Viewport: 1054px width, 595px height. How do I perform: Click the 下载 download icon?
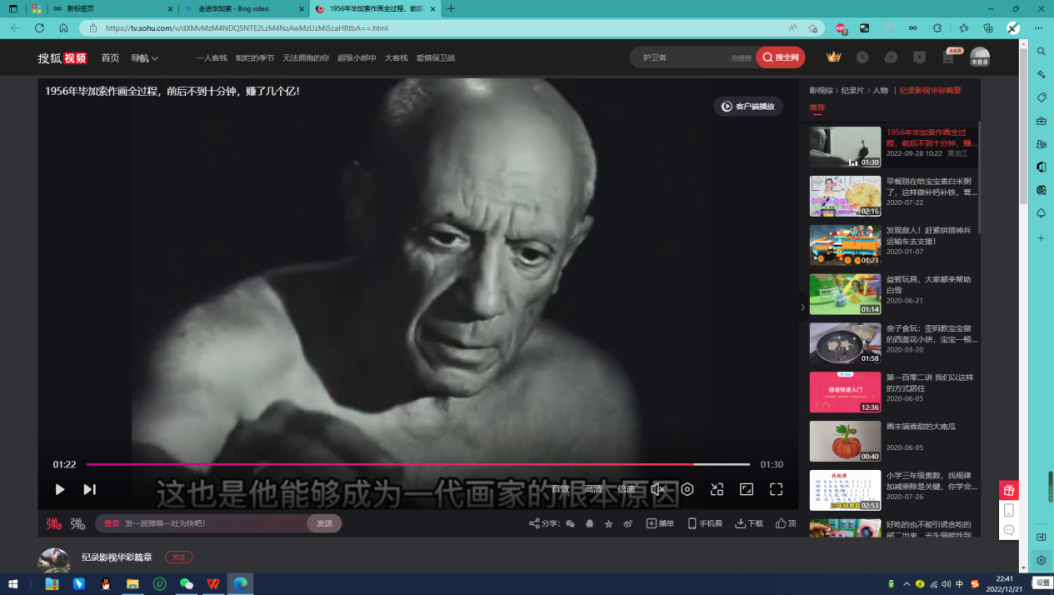tap(749, 523)
